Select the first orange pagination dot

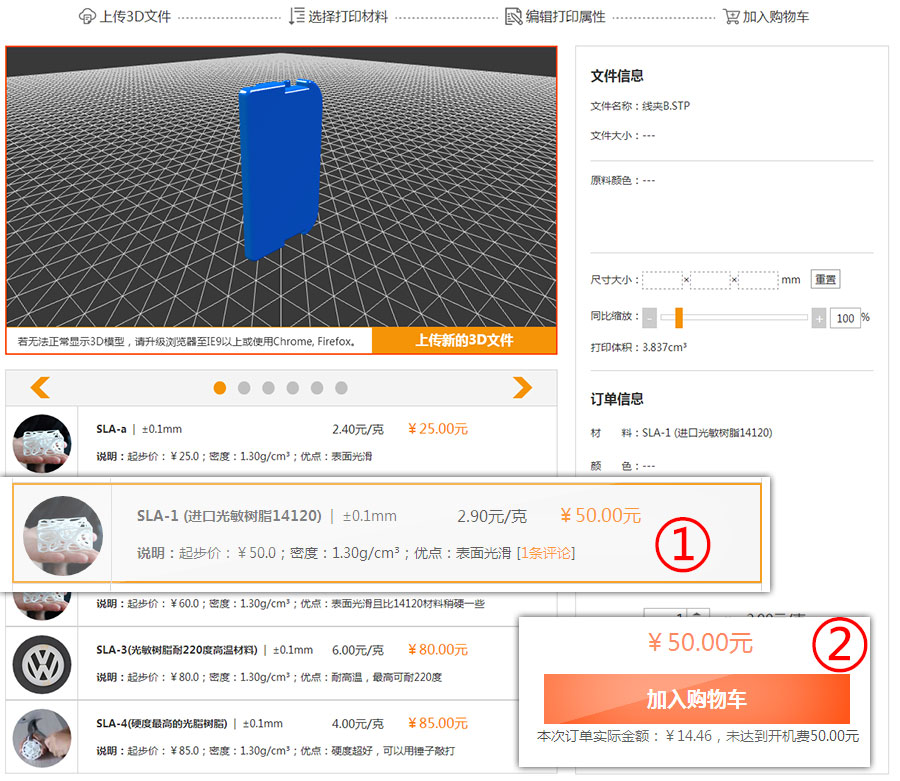[220, 388]
